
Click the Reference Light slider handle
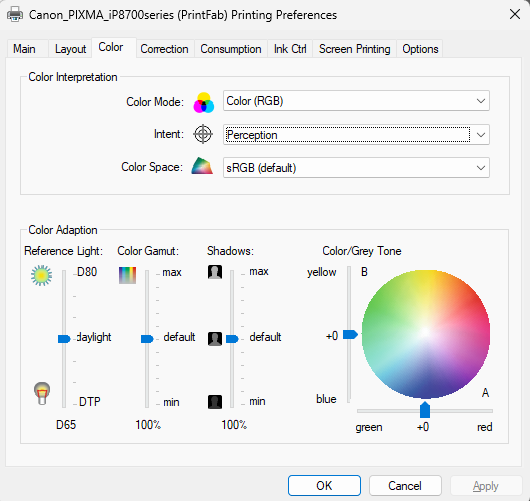point(64,339)
